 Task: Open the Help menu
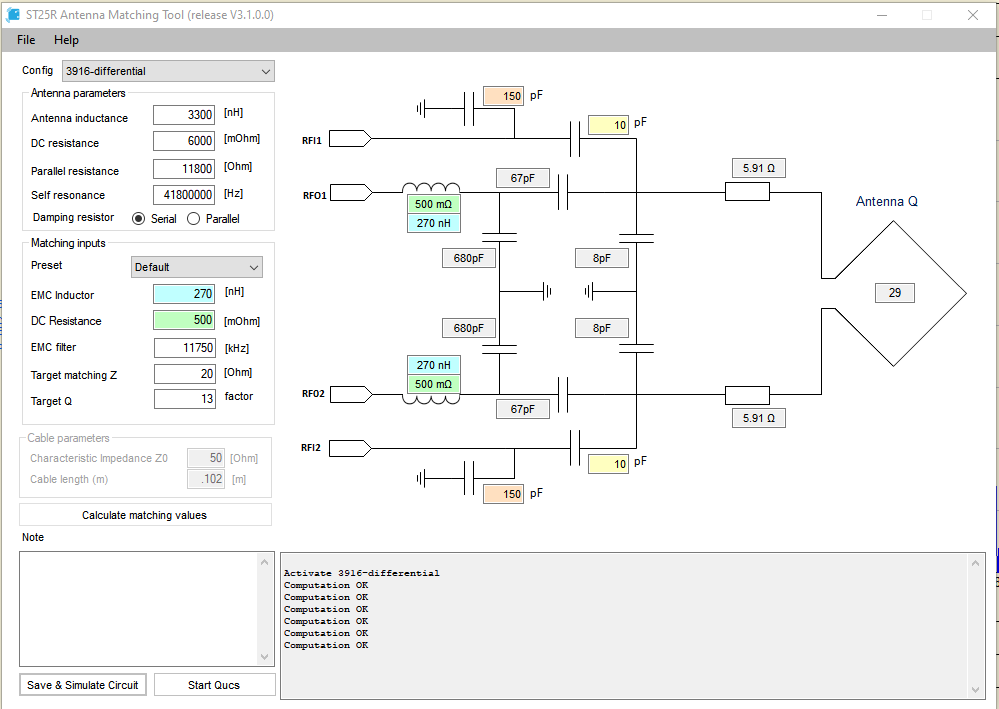66,39
